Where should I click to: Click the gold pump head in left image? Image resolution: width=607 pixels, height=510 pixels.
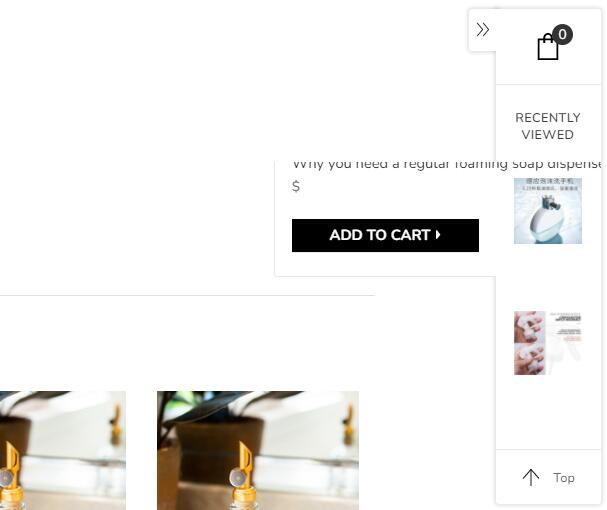point(9,471)
